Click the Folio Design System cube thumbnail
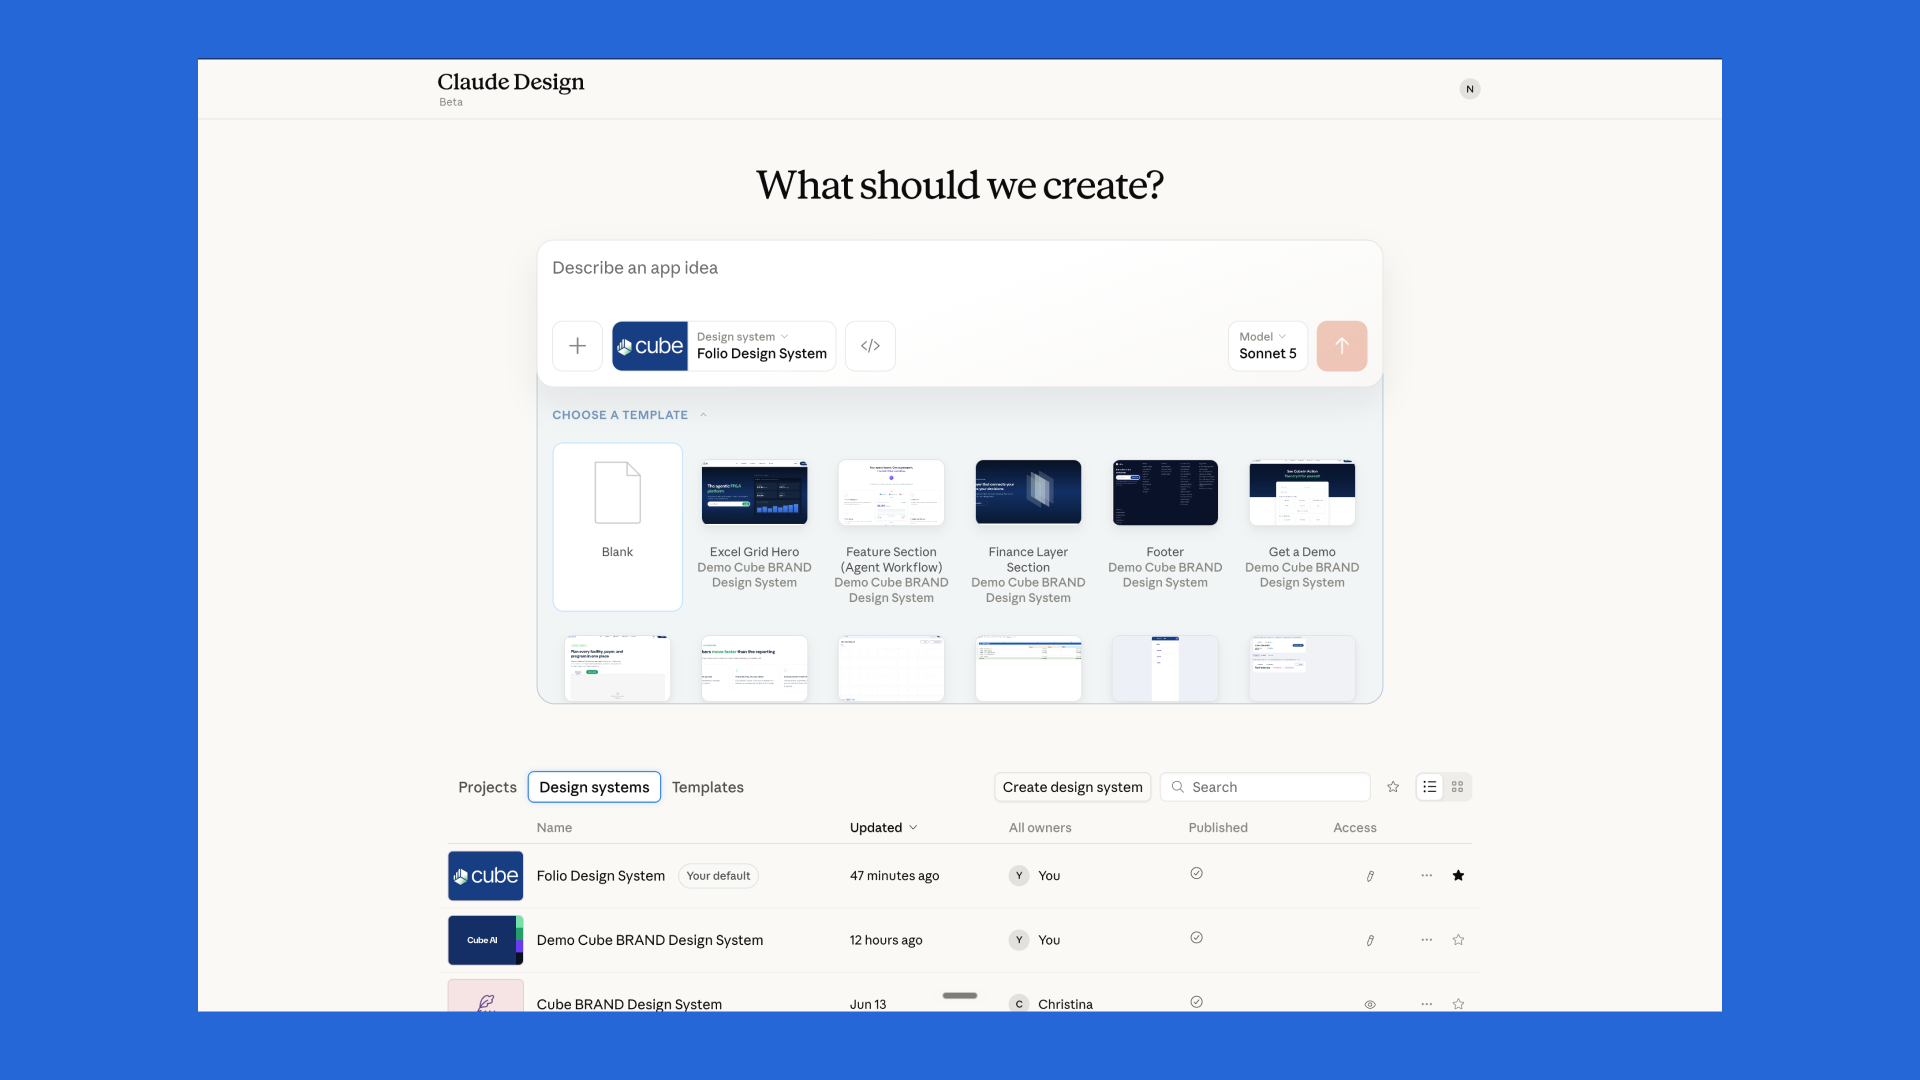The width and height of the screenshot is (1920, 1080). tap(486, 876)
